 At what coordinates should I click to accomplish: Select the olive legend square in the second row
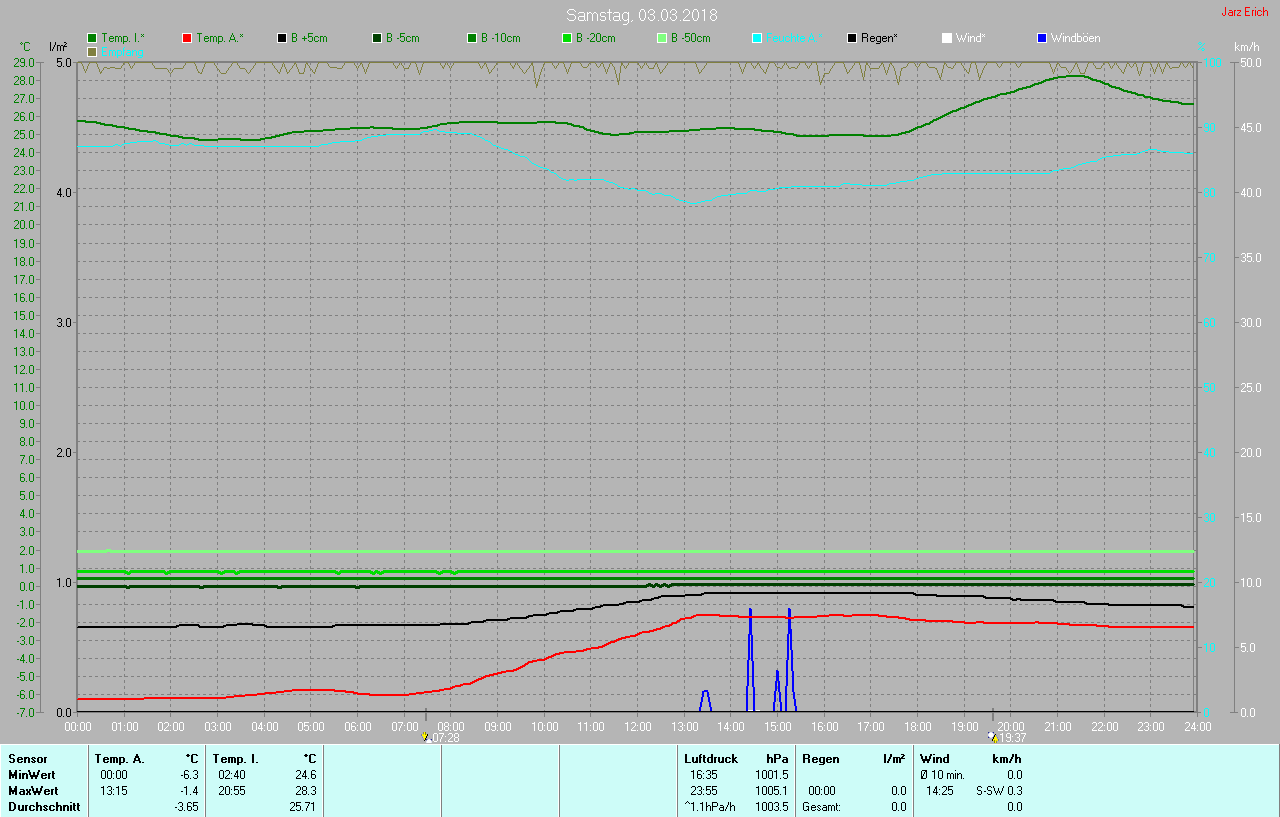click(x=93, y=51)
